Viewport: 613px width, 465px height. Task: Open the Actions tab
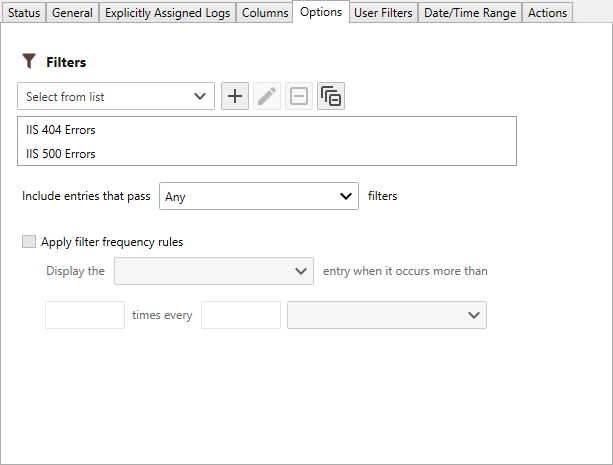click(547, 13)
